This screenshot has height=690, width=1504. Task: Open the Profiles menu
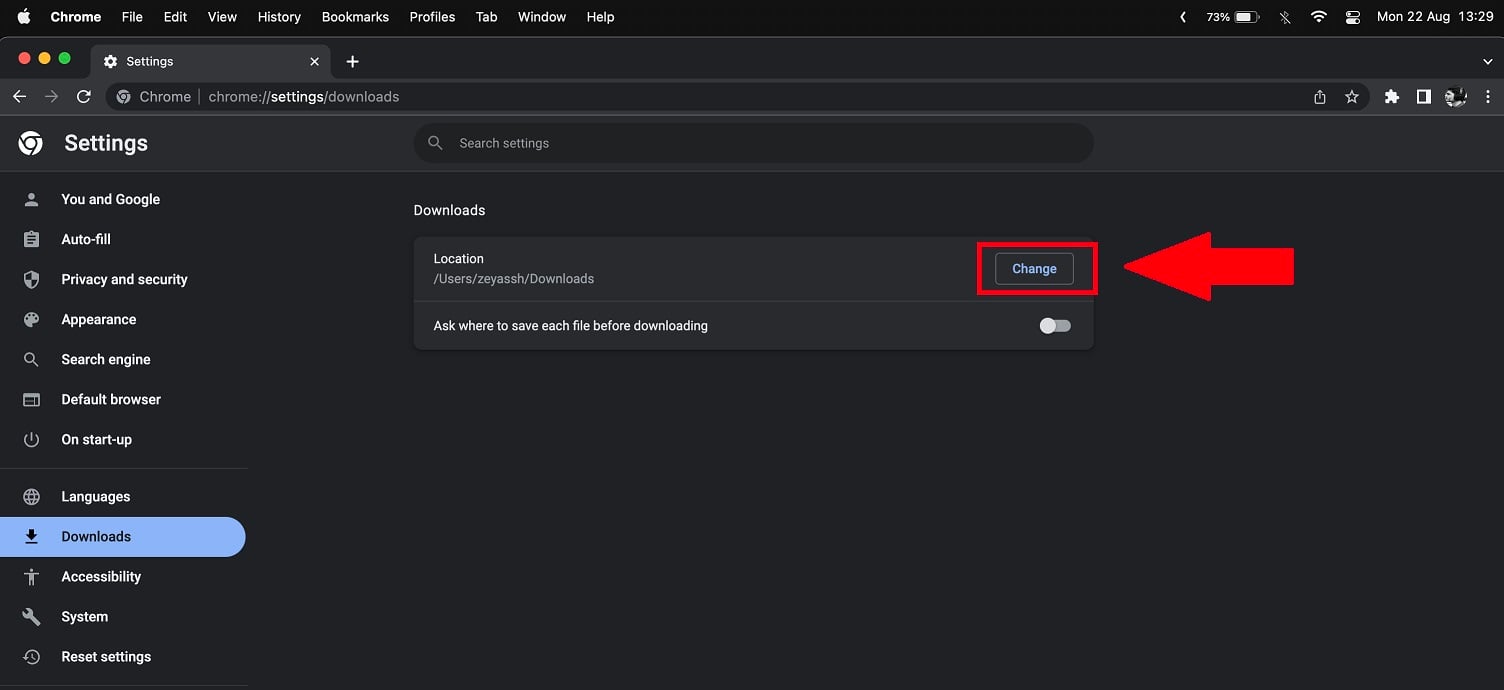click(x=432, y=17)
